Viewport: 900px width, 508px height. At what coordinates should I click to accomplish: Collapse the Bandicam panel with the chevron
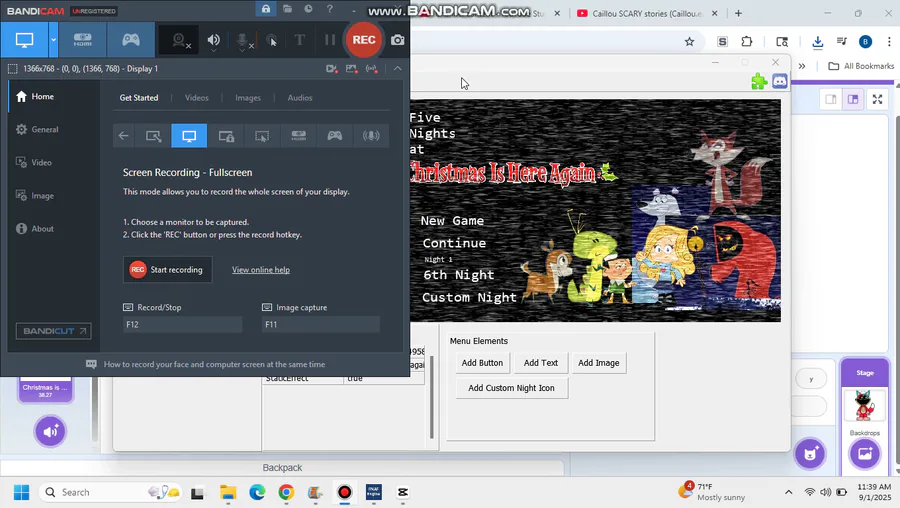(x=397, y=68)
